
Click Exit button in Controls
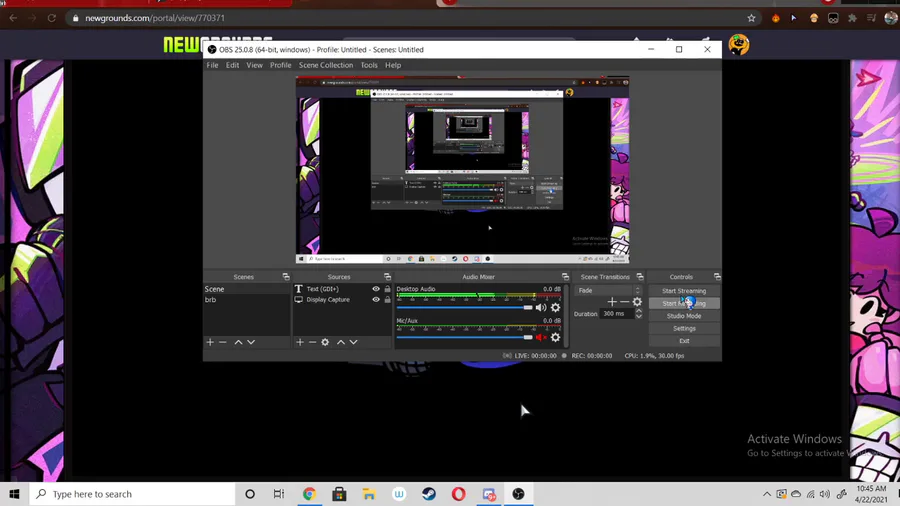click(x=684, y=341)
